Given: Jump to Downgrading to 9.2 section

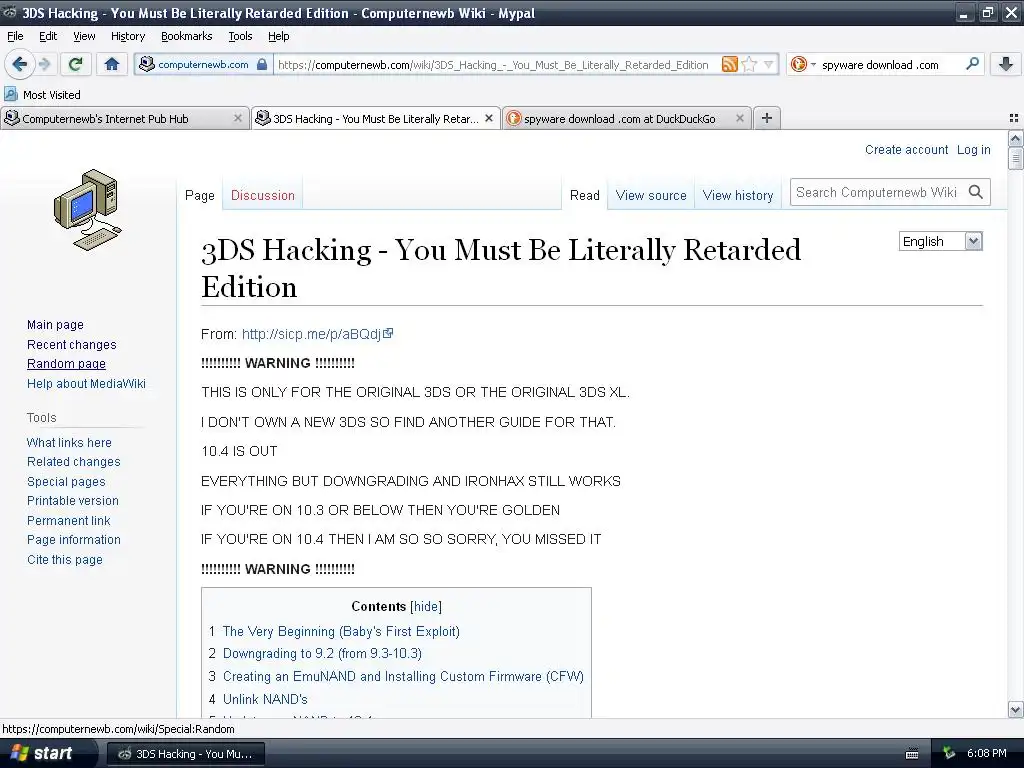Looking at the screenshot, I should point(322,654).
